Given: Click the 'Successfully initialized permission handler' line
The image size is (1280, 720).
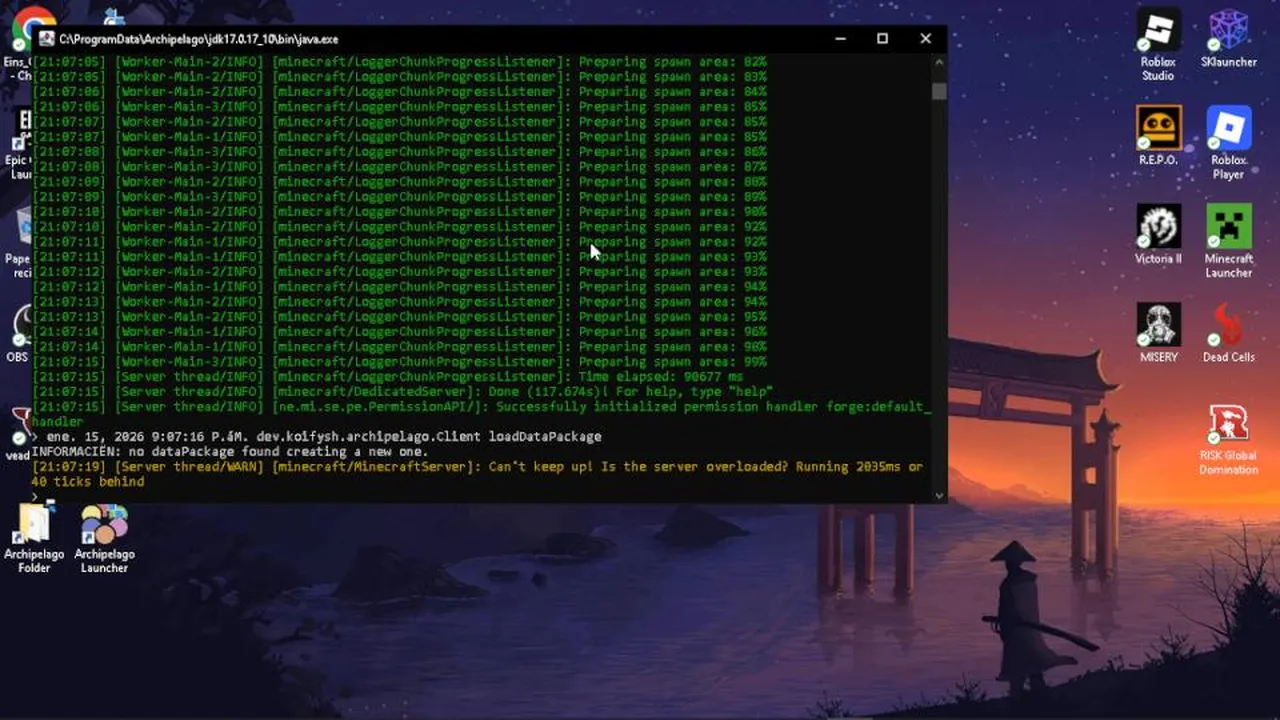Looking at the screenshot, I should tap(482, 414).
